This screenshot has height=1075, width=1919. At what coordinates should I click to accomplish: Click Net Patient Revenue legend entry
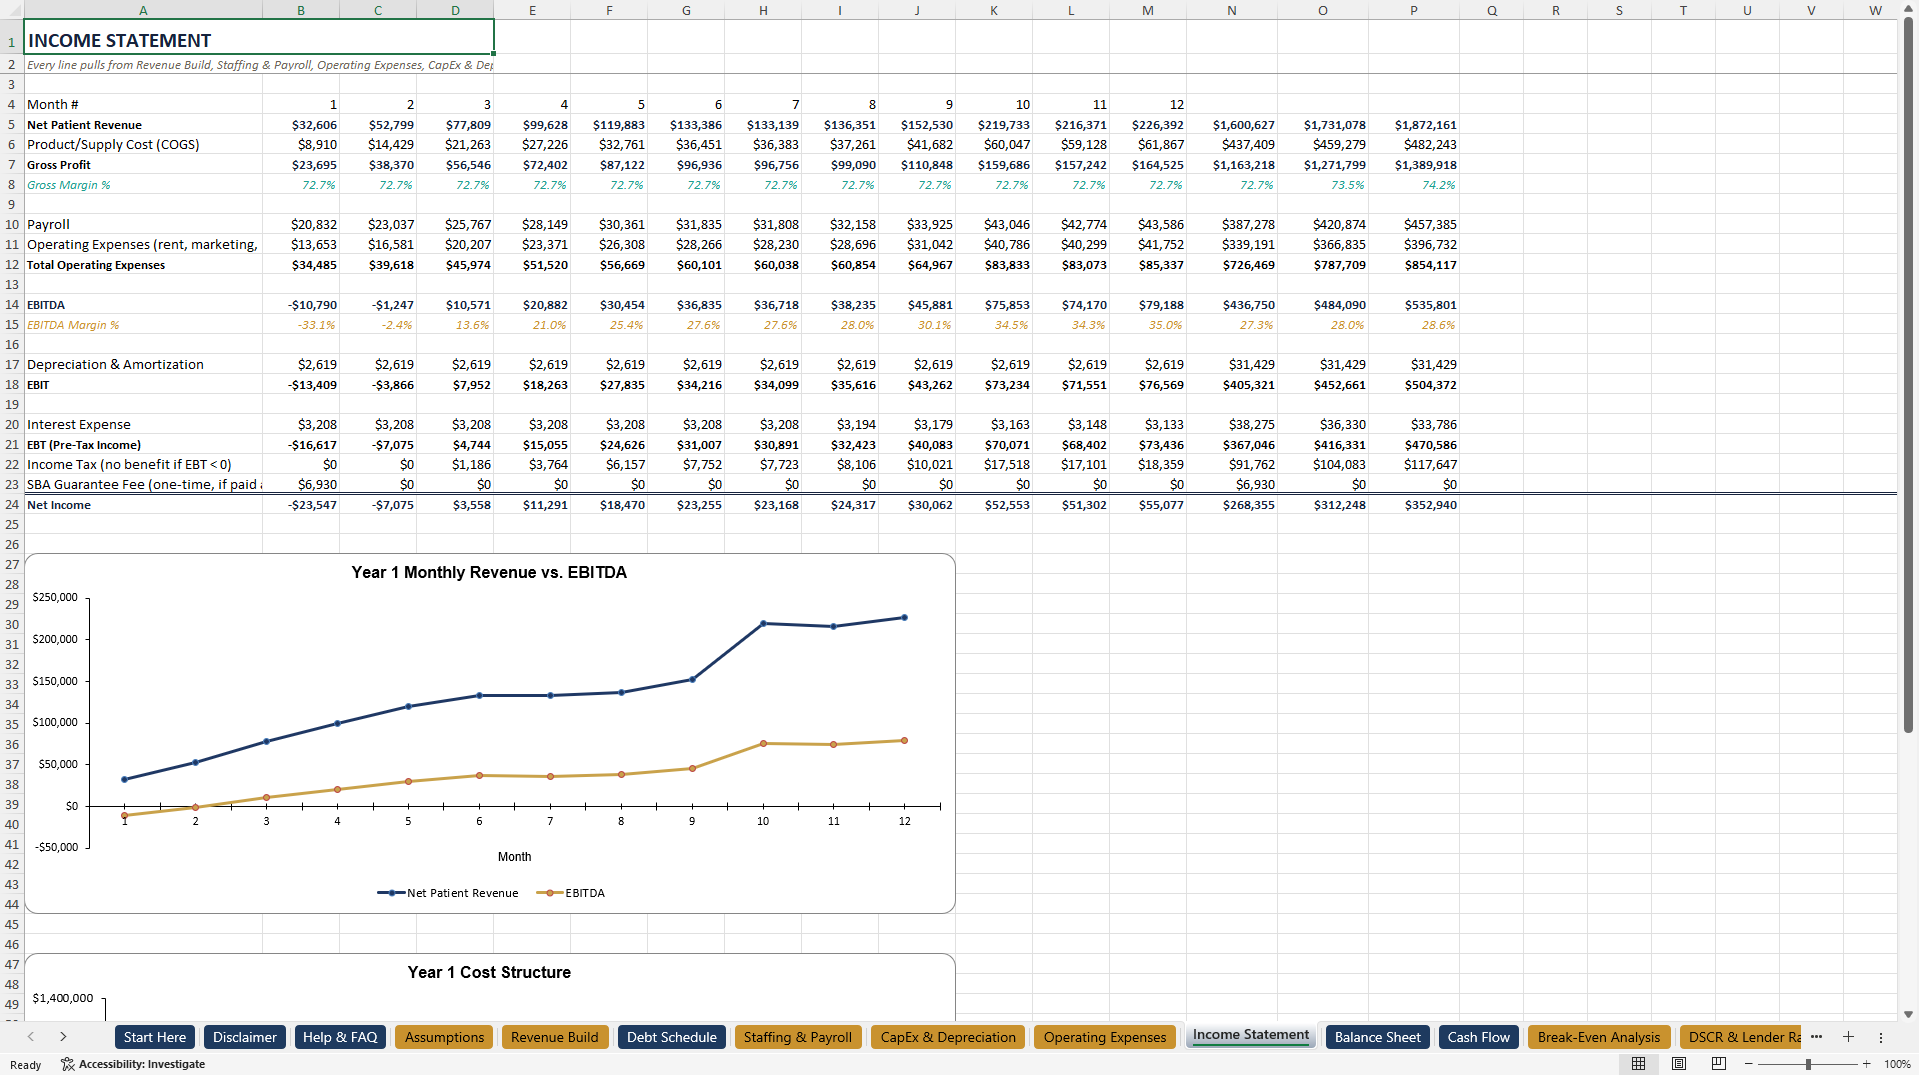click(448, 893)
